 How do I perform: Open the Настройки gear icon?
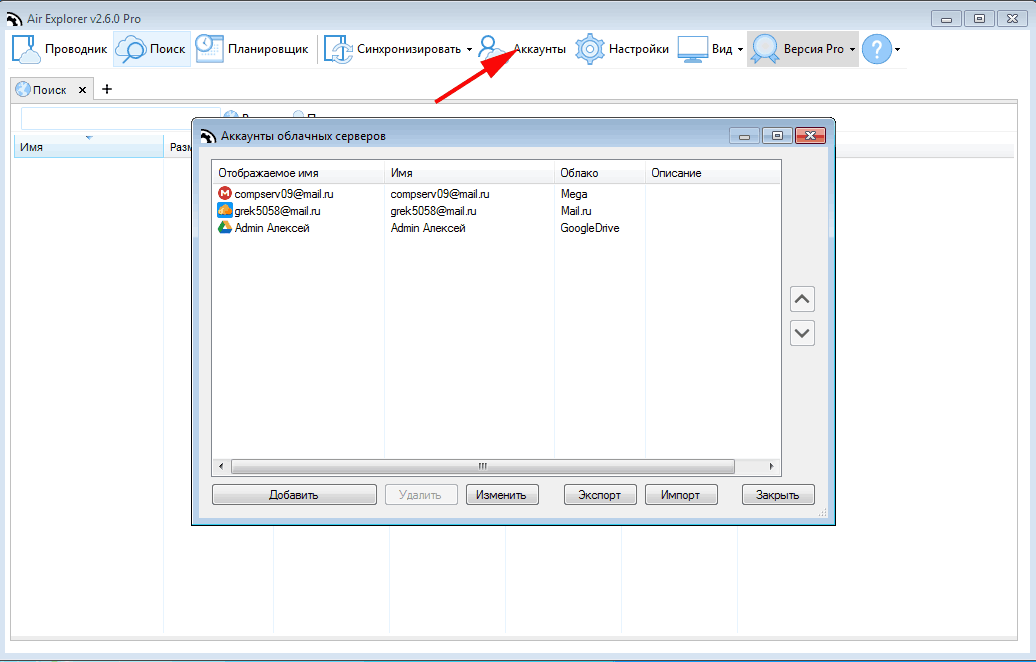pos(589,49)
